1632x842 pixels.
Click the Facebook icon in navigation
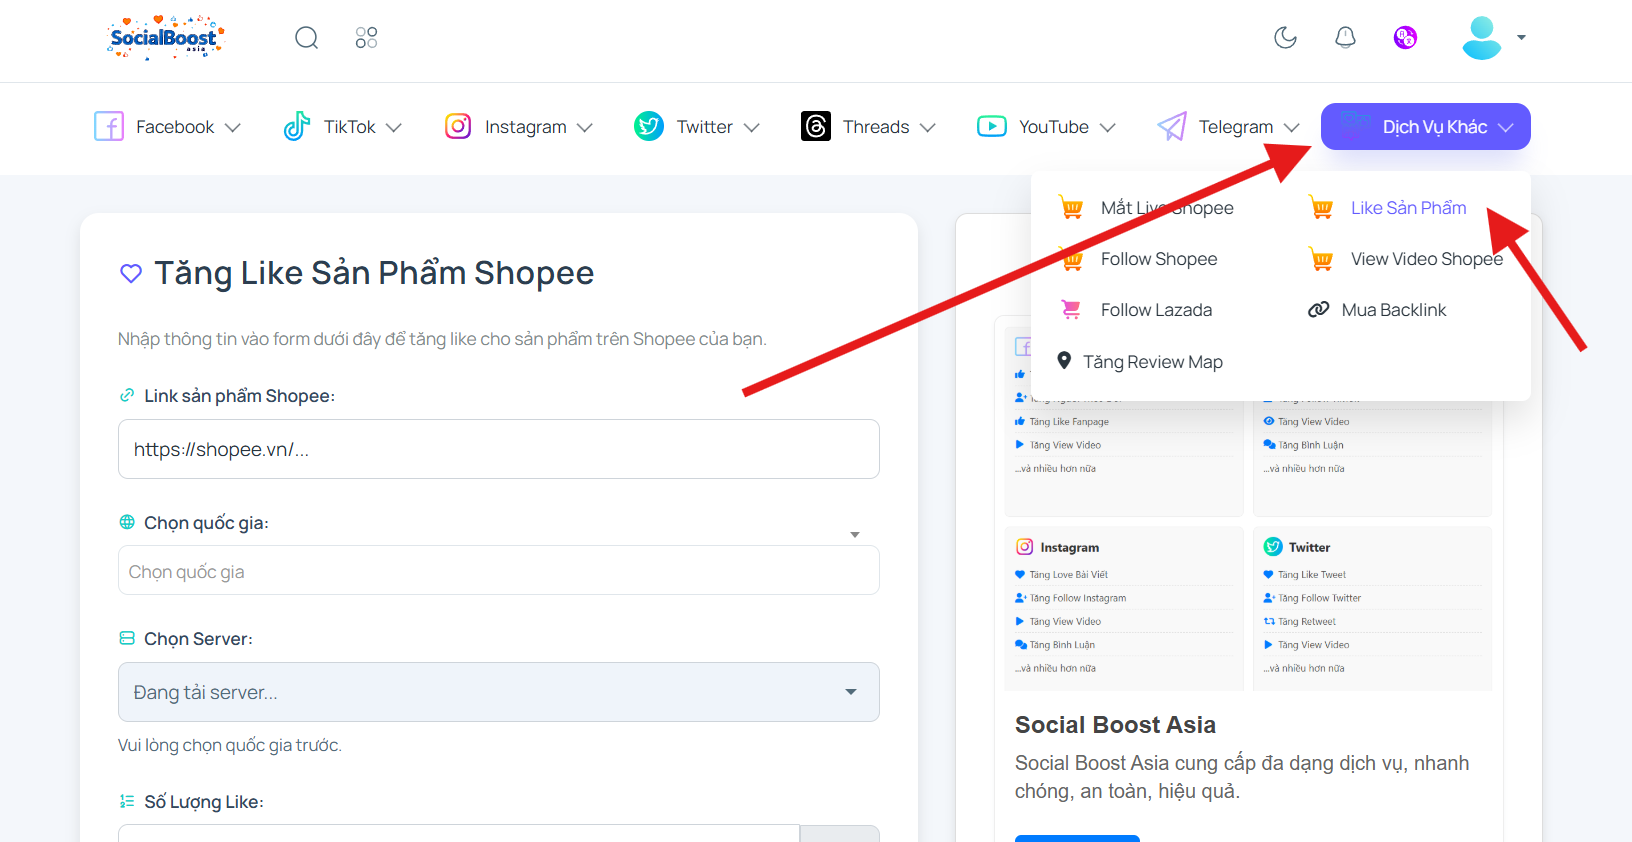pyautogui.click(x=109, y=127)
